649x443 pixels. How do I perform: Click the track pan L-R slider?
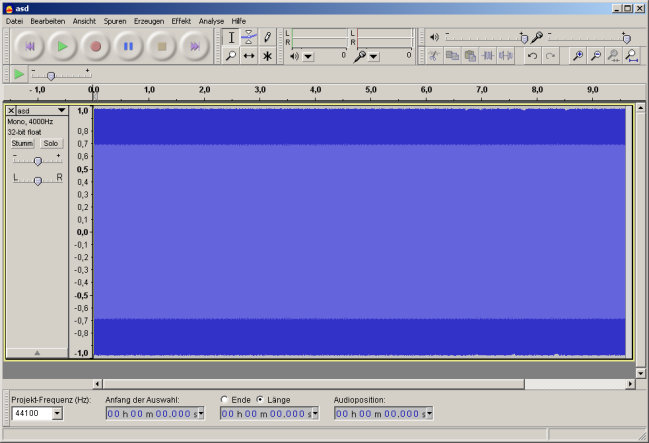pos(37,180)
